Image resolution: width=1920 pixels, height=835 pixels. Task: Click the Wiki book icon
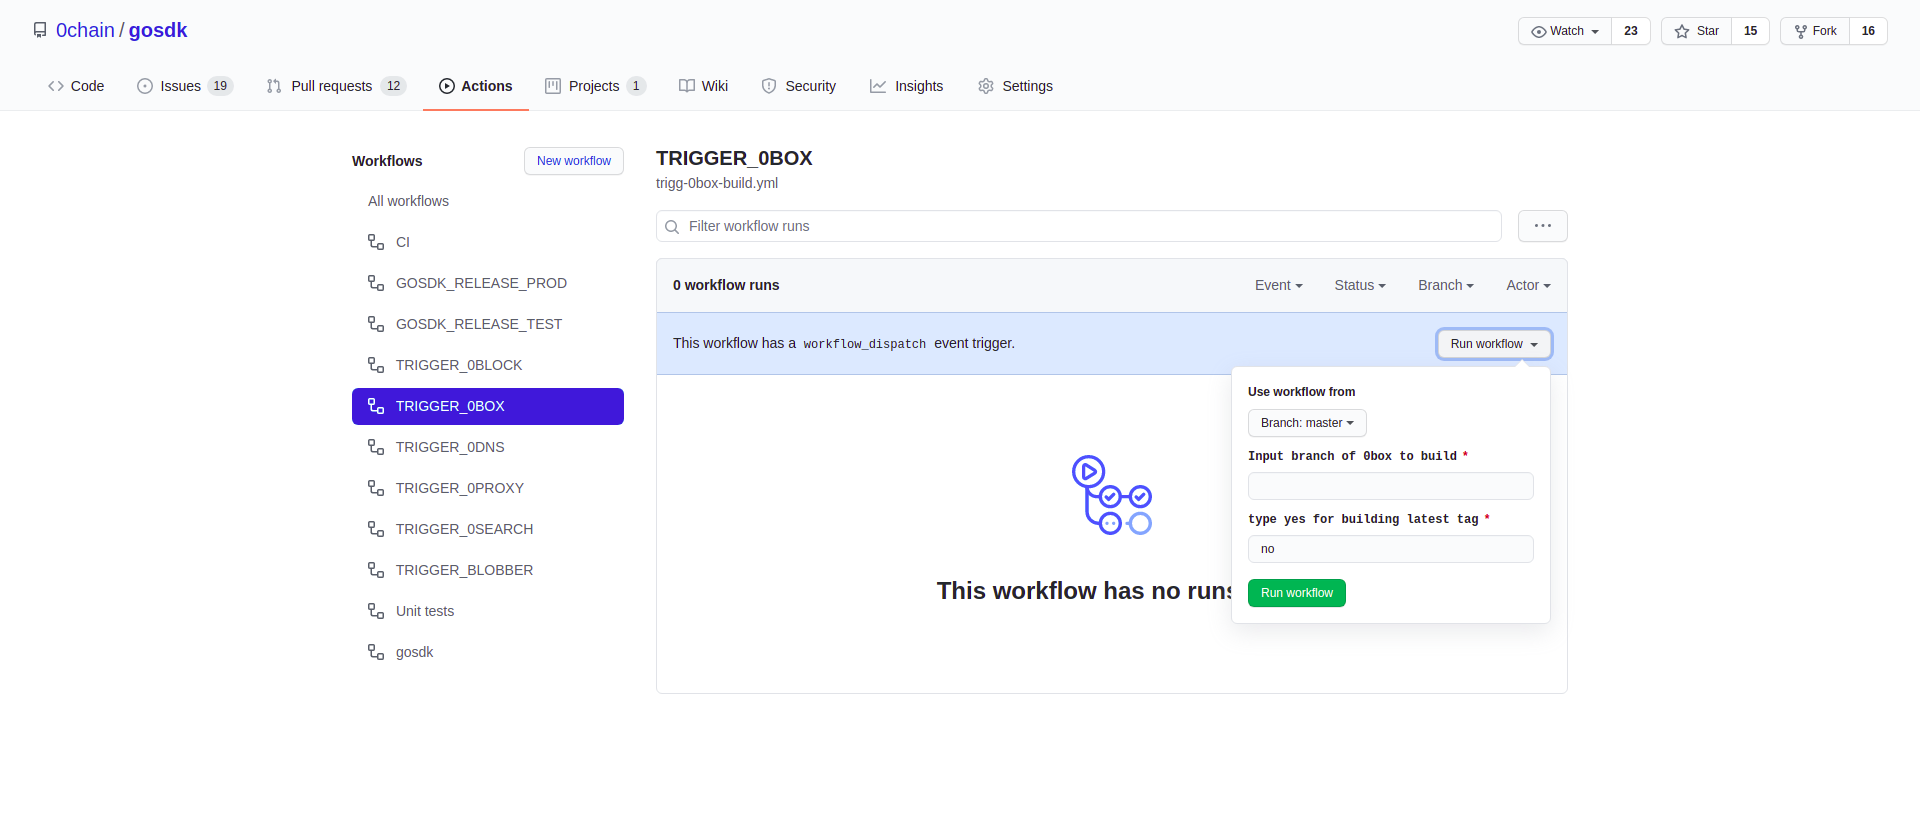[x=687, y=86]
